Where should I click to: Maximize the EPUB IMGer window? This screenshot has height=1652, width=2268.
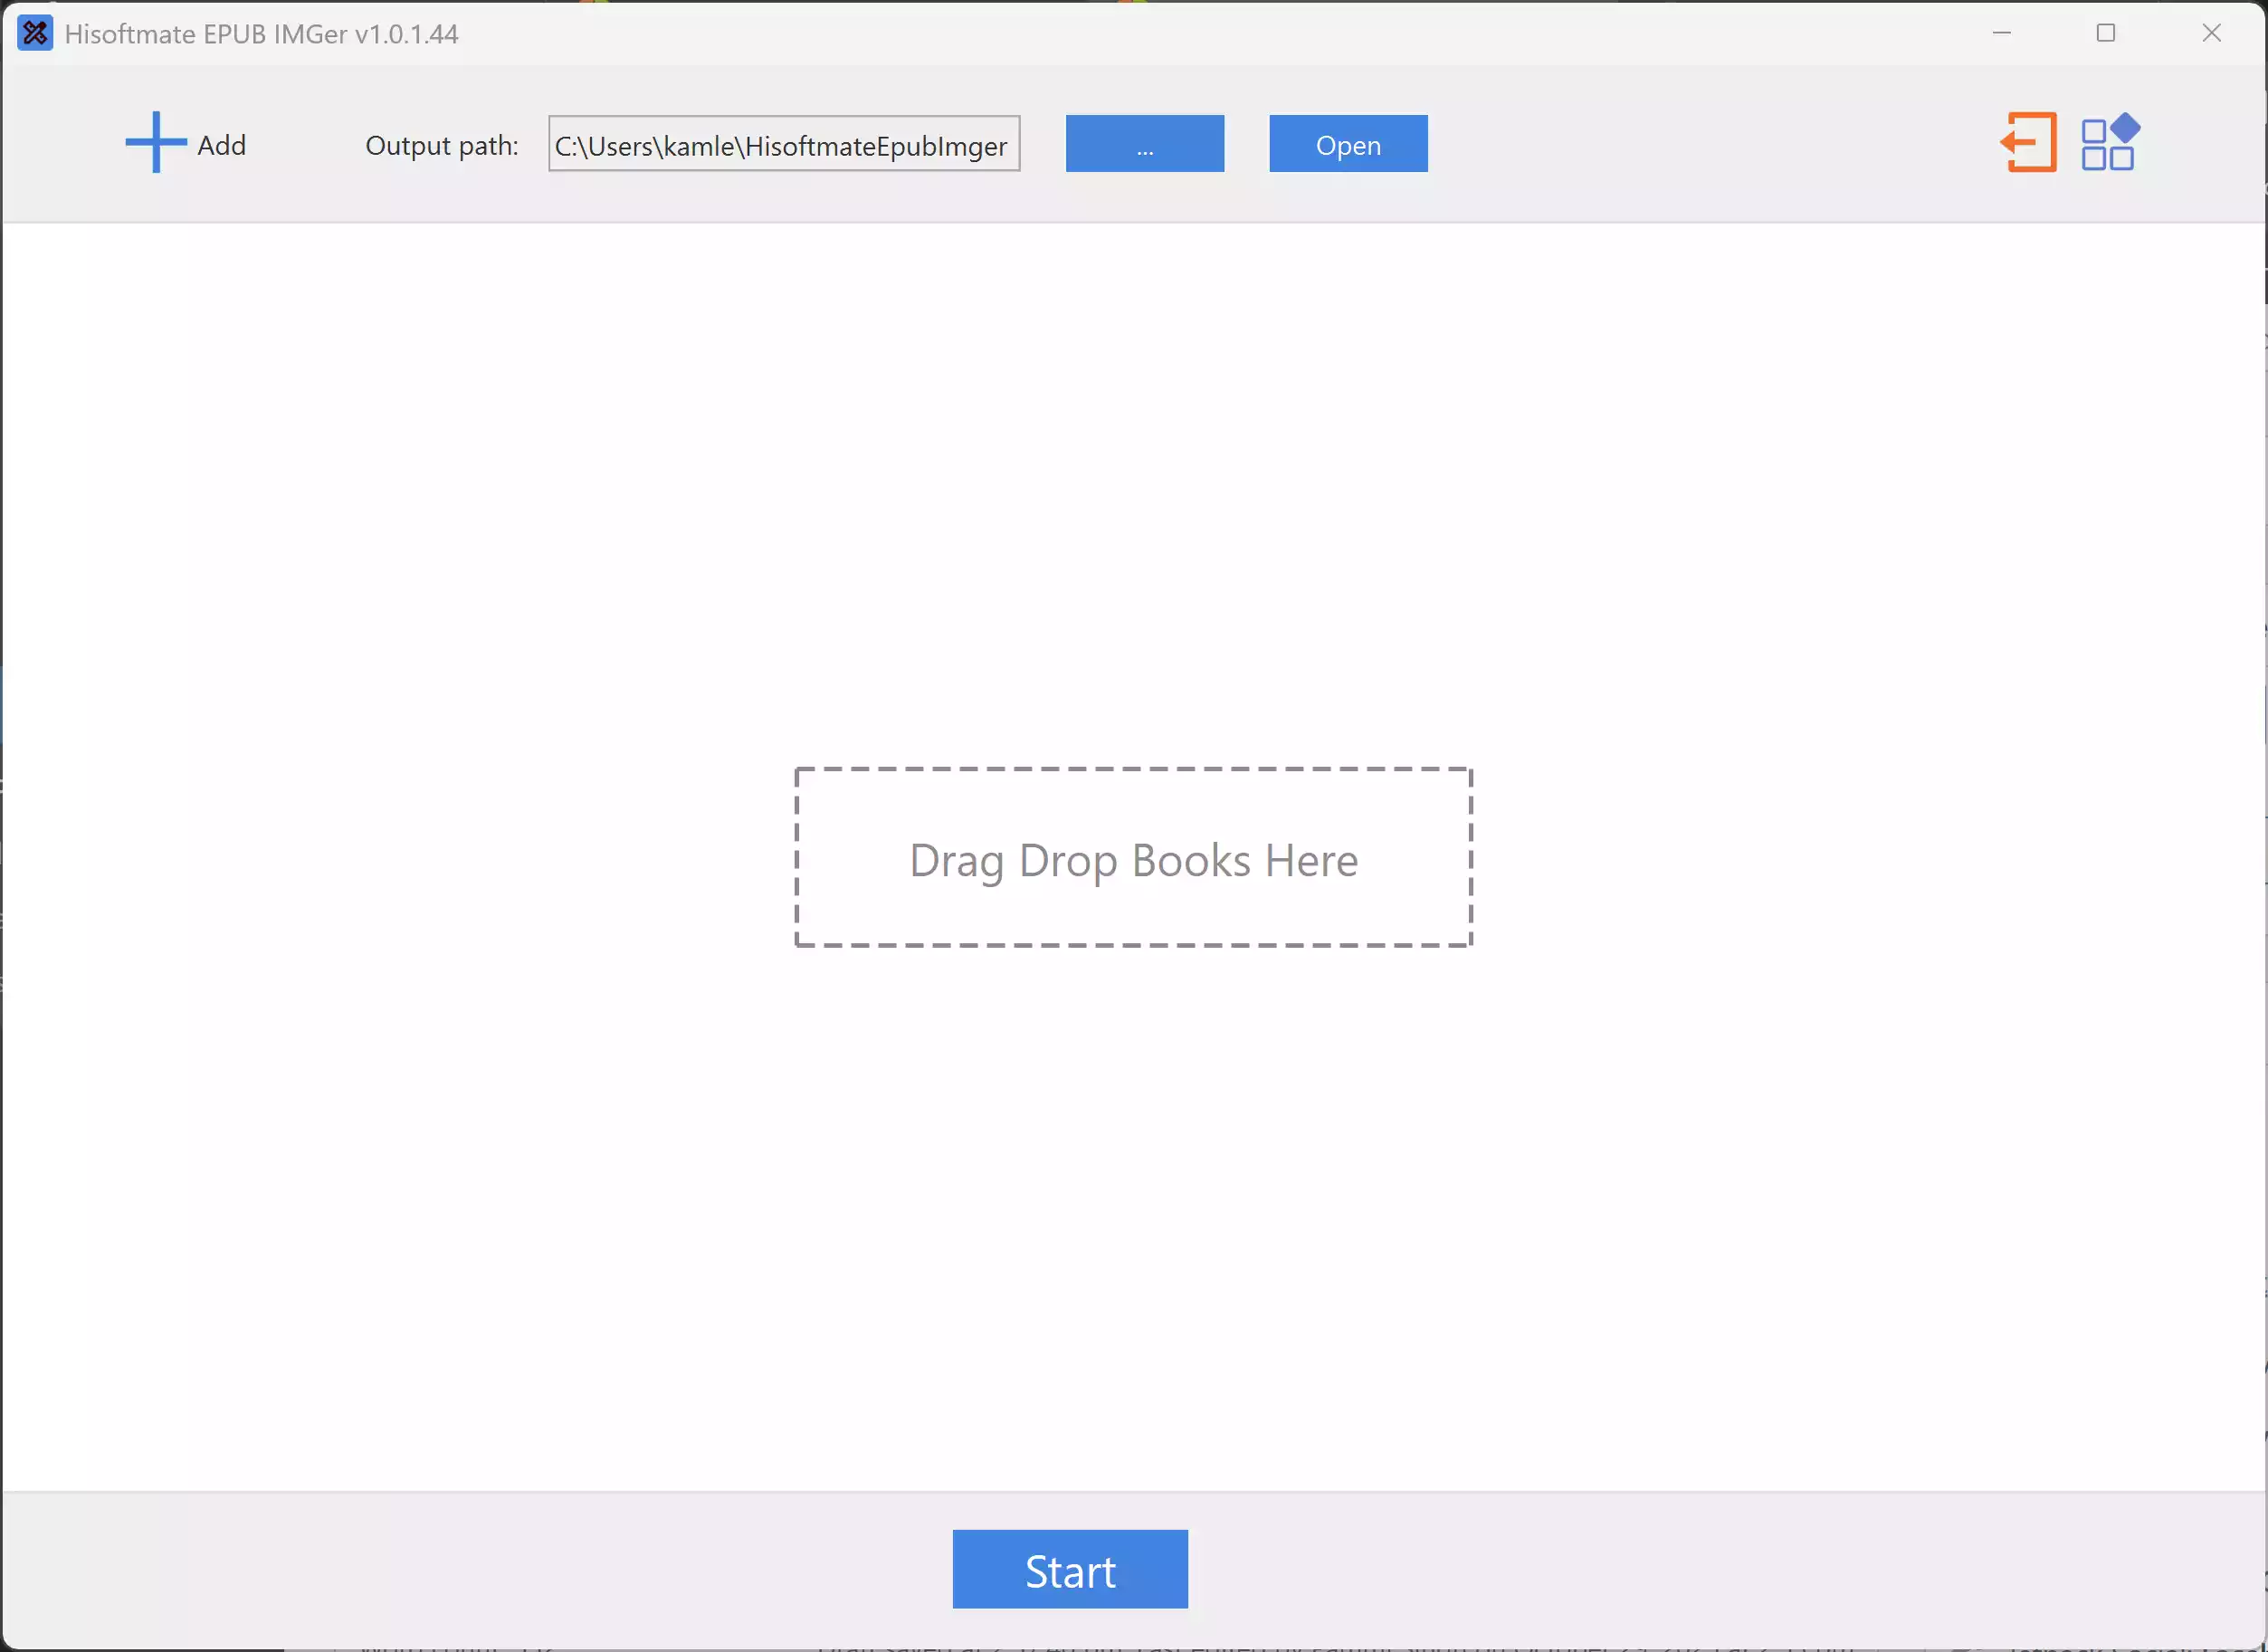(x=2106, y=34)
